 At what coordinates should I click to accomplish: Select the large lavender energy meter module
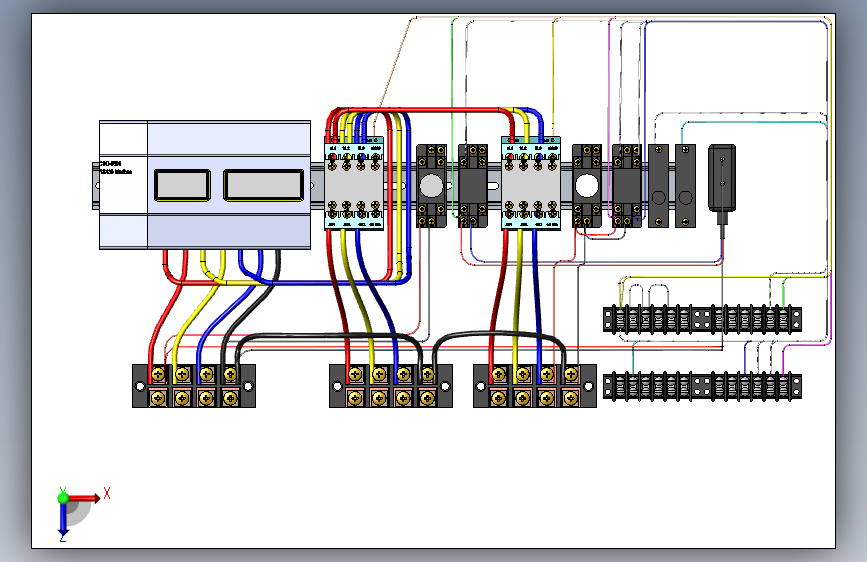point(205,185)
